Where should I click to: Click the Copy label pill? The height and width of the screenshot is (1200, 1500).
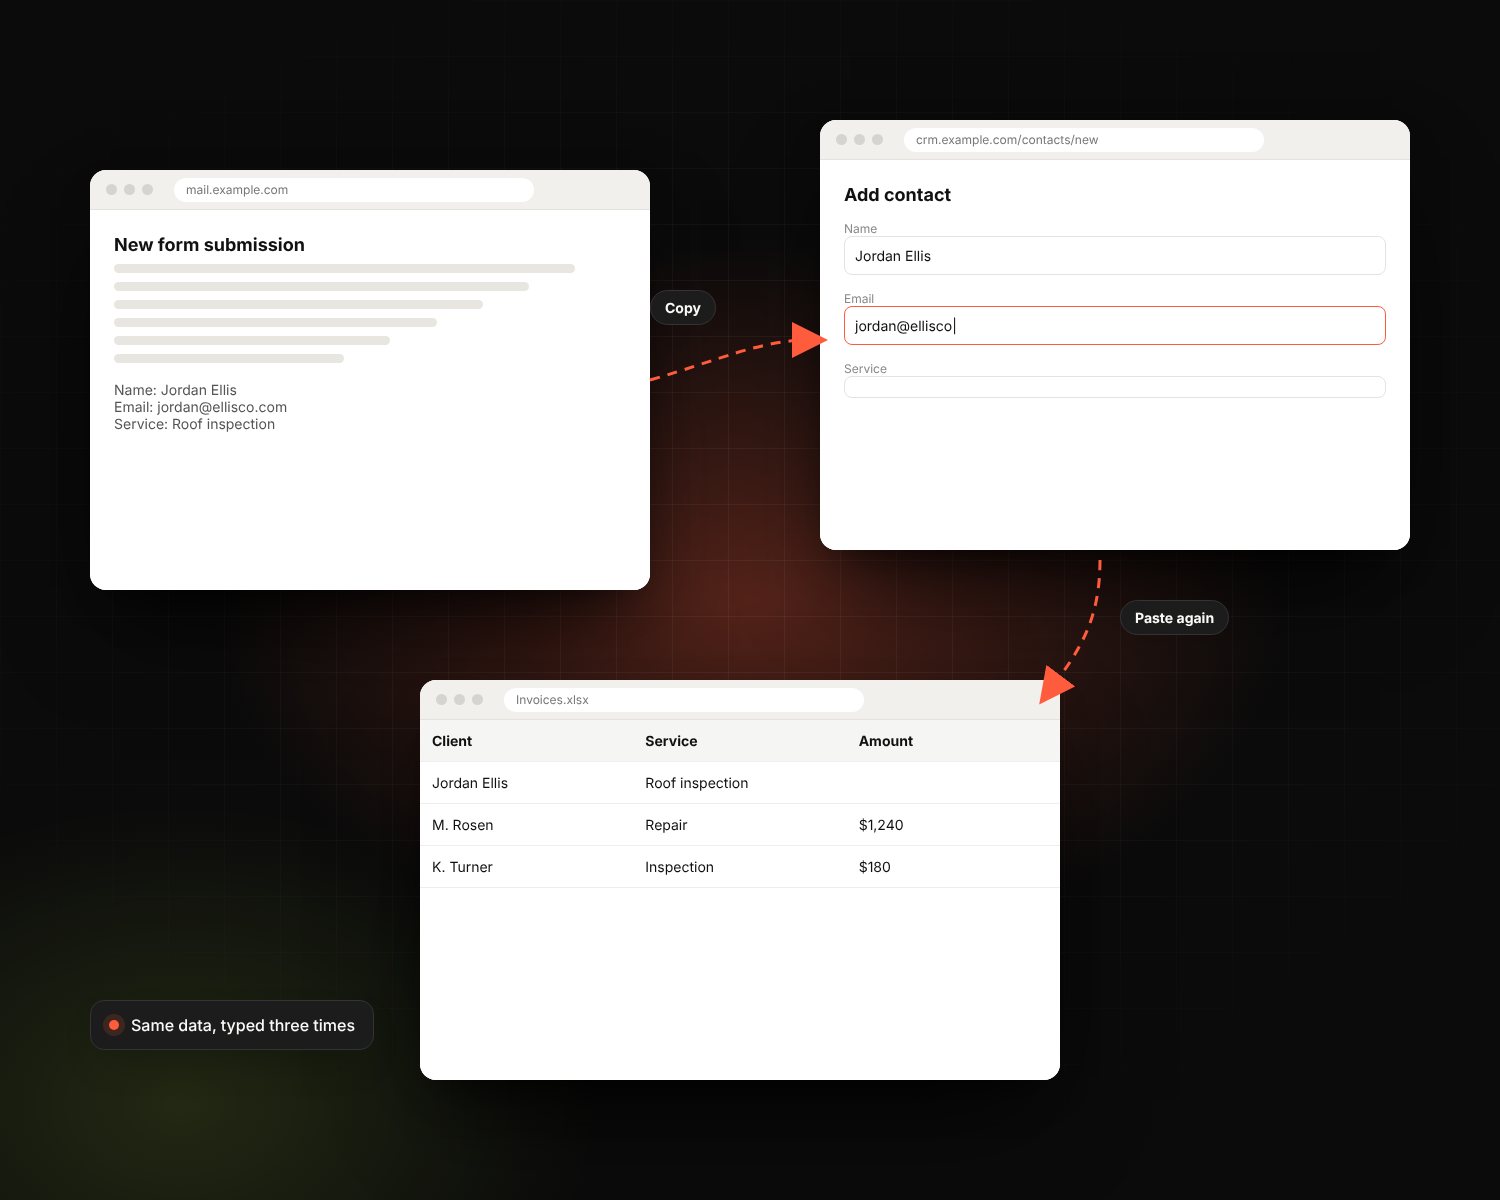click(x=683, y=308)
